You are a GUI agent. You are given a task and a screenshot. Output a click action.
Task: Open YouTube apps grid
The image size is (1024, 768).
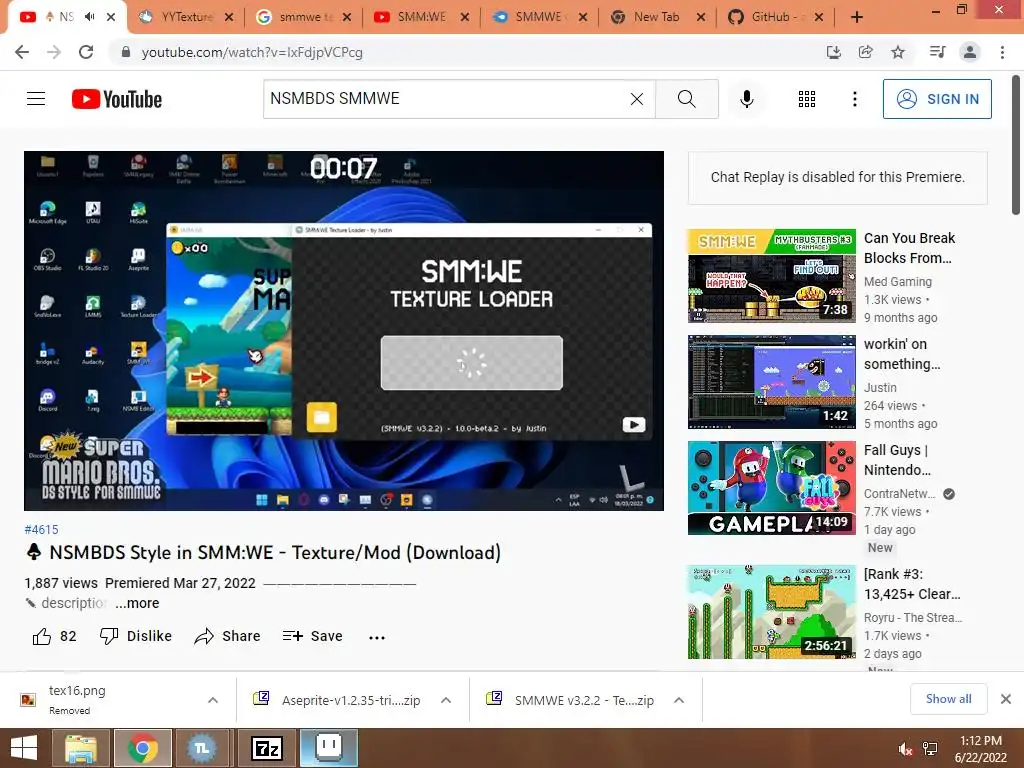[807, 99]
